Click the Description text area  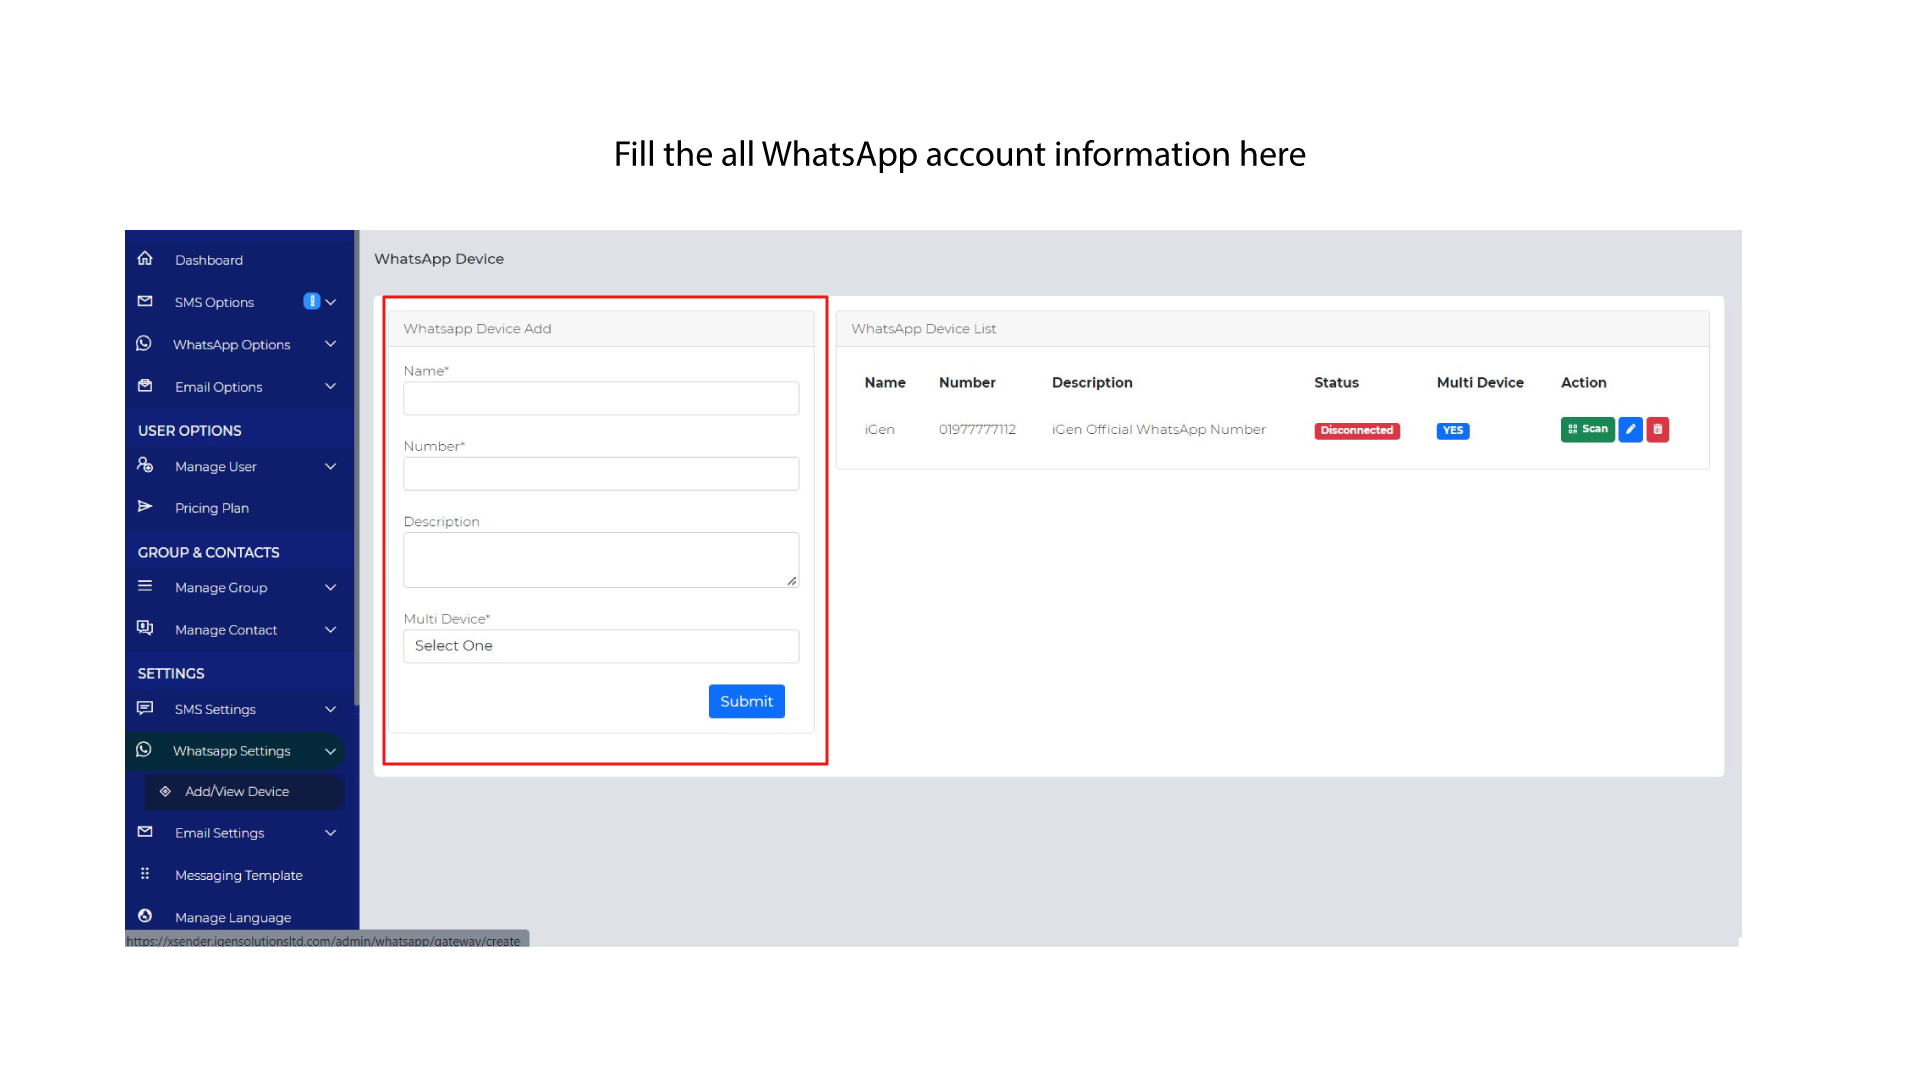pos(600,559)
